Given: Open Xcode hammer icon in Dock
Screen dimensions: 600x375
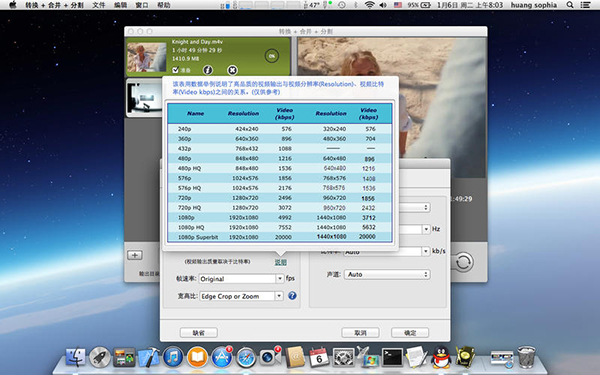Looking at the screenshot, I should pos(148,357).
